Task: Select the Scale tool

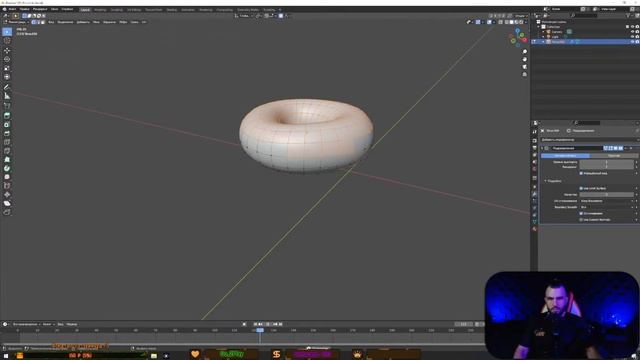Action: (7, 68)
